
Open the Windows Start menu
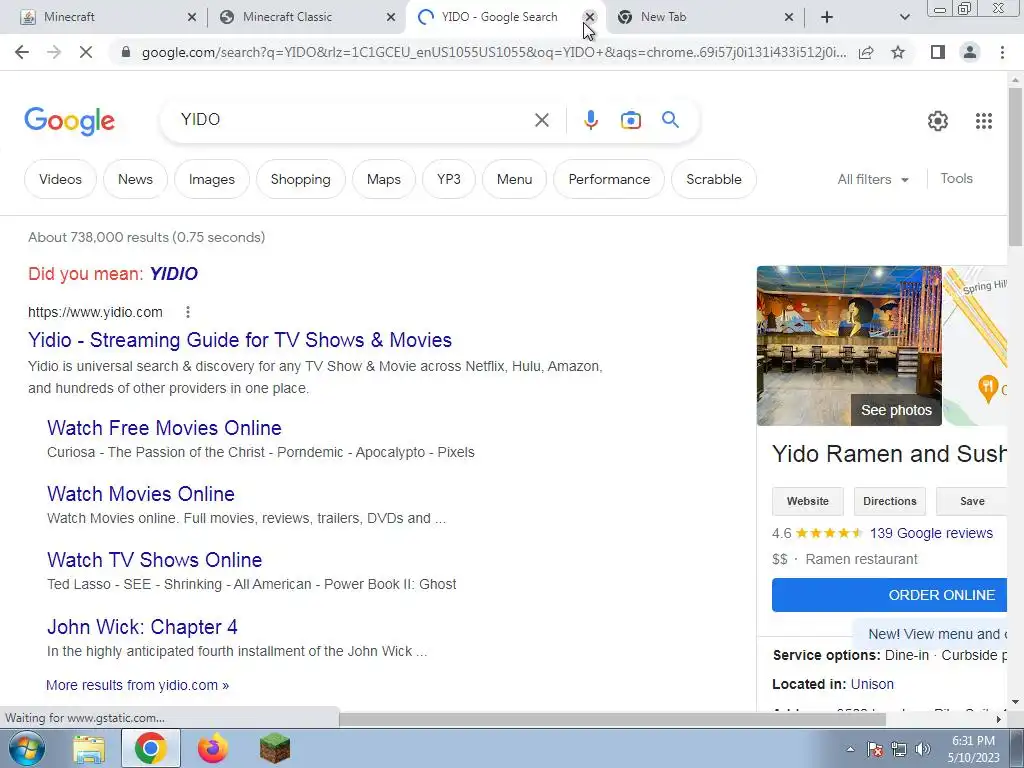26,748
